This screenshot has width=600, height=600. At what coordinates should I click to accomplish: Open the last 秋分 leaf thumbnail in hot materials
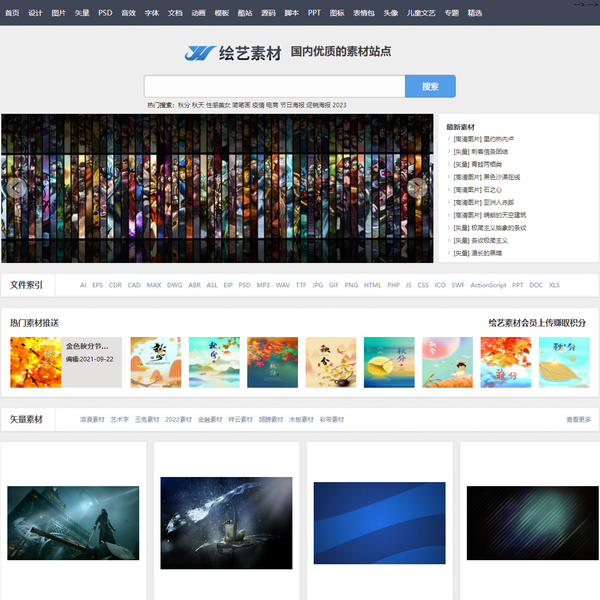[564, 362]
